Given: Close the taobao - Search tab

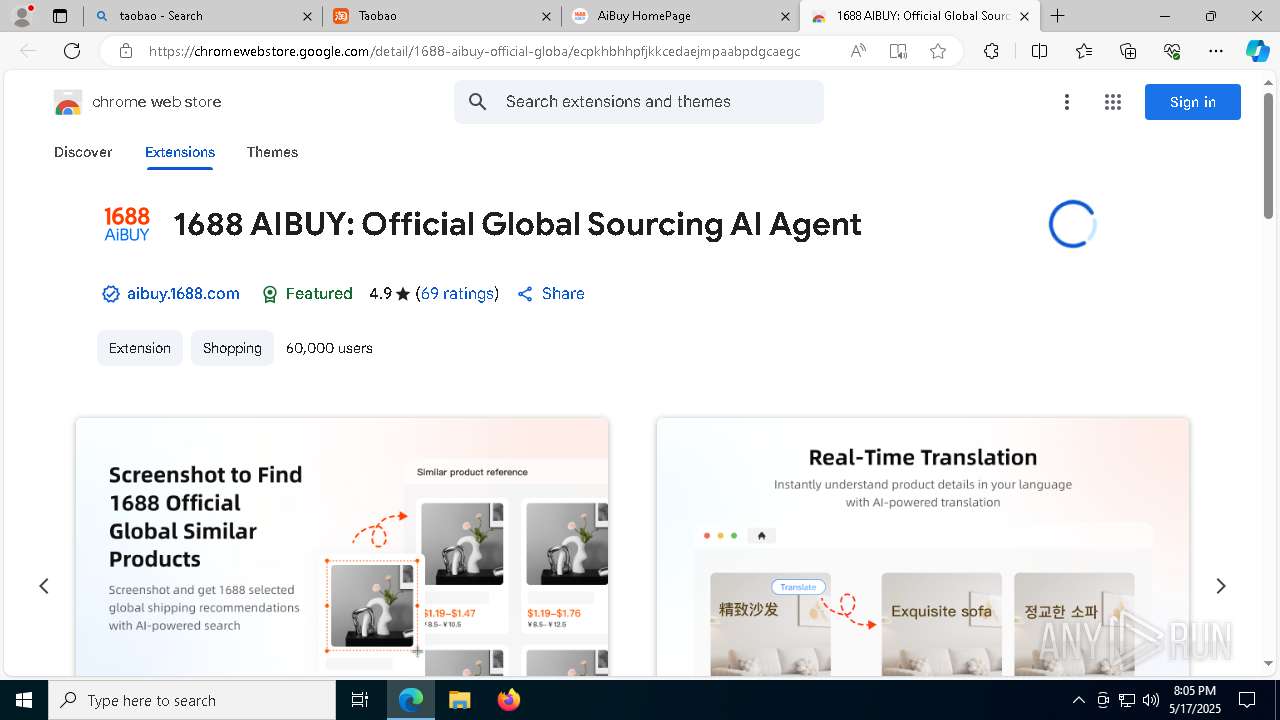Looking at the screenshot, I should pos(307,16).
